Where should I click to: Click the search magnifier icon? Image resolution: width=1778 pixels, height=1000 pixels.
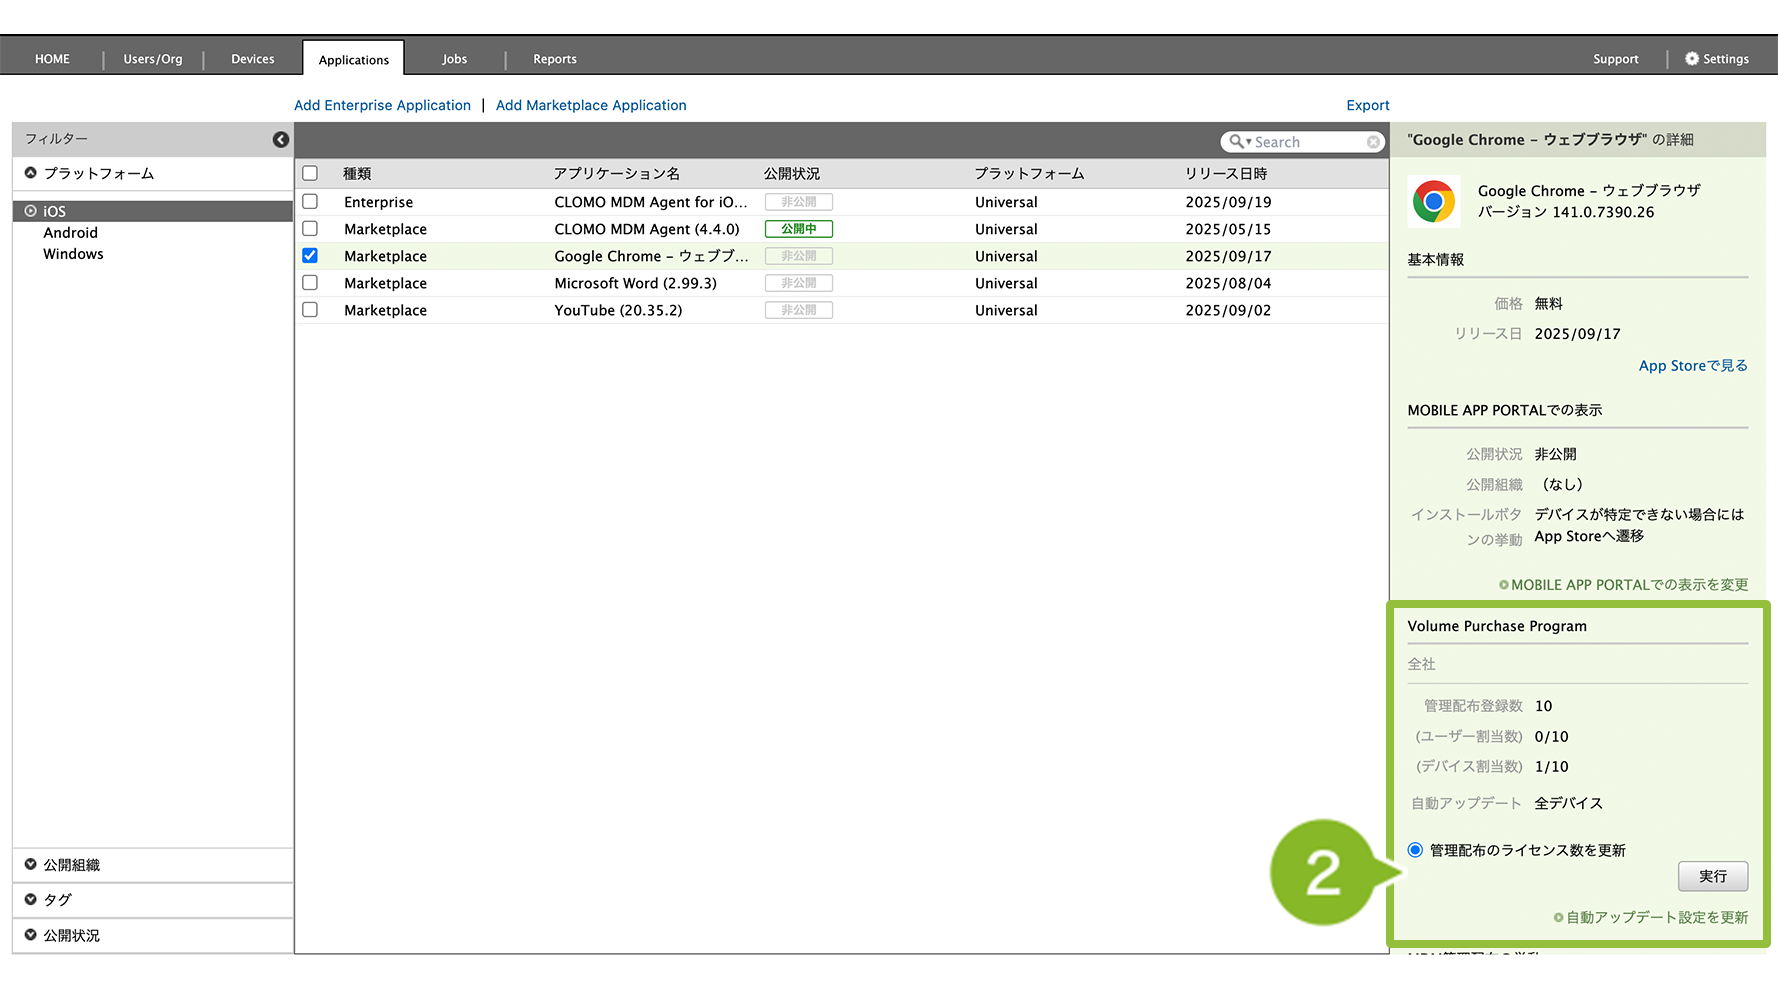click(x=1237, y=142)
